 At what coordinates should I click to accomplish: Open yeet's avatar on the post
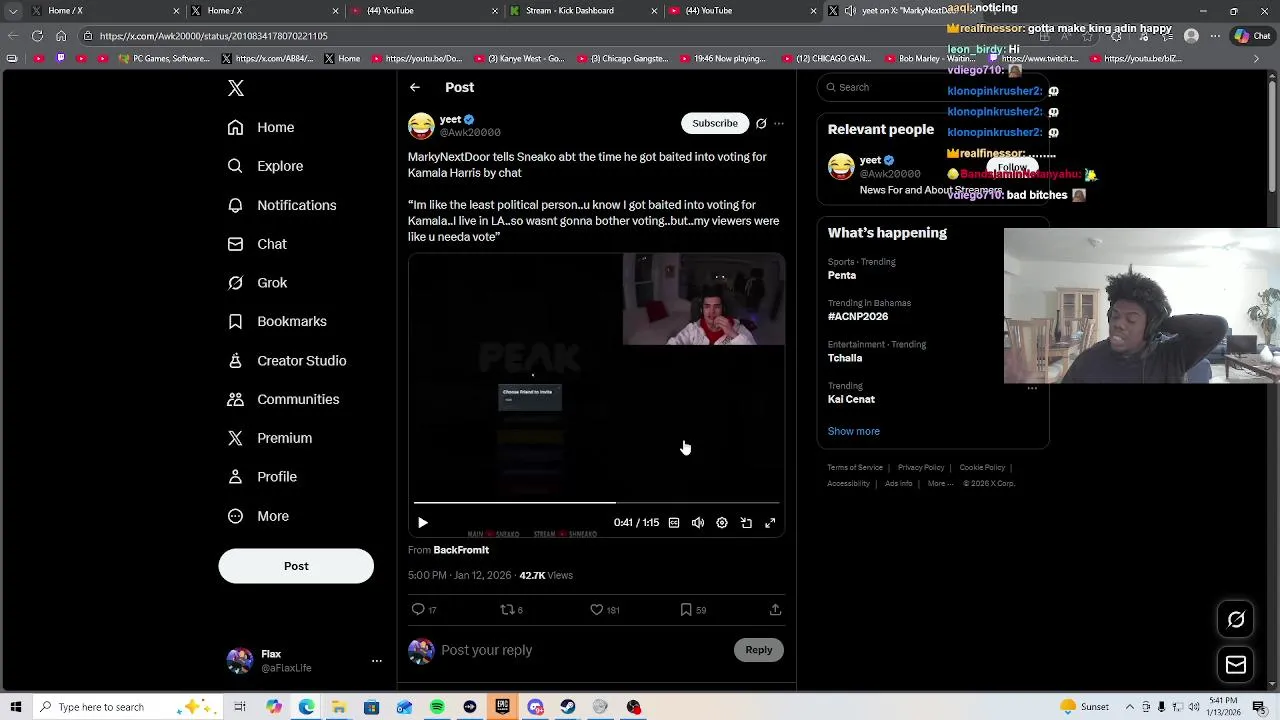pyautogui.click(x=421, y=126)
